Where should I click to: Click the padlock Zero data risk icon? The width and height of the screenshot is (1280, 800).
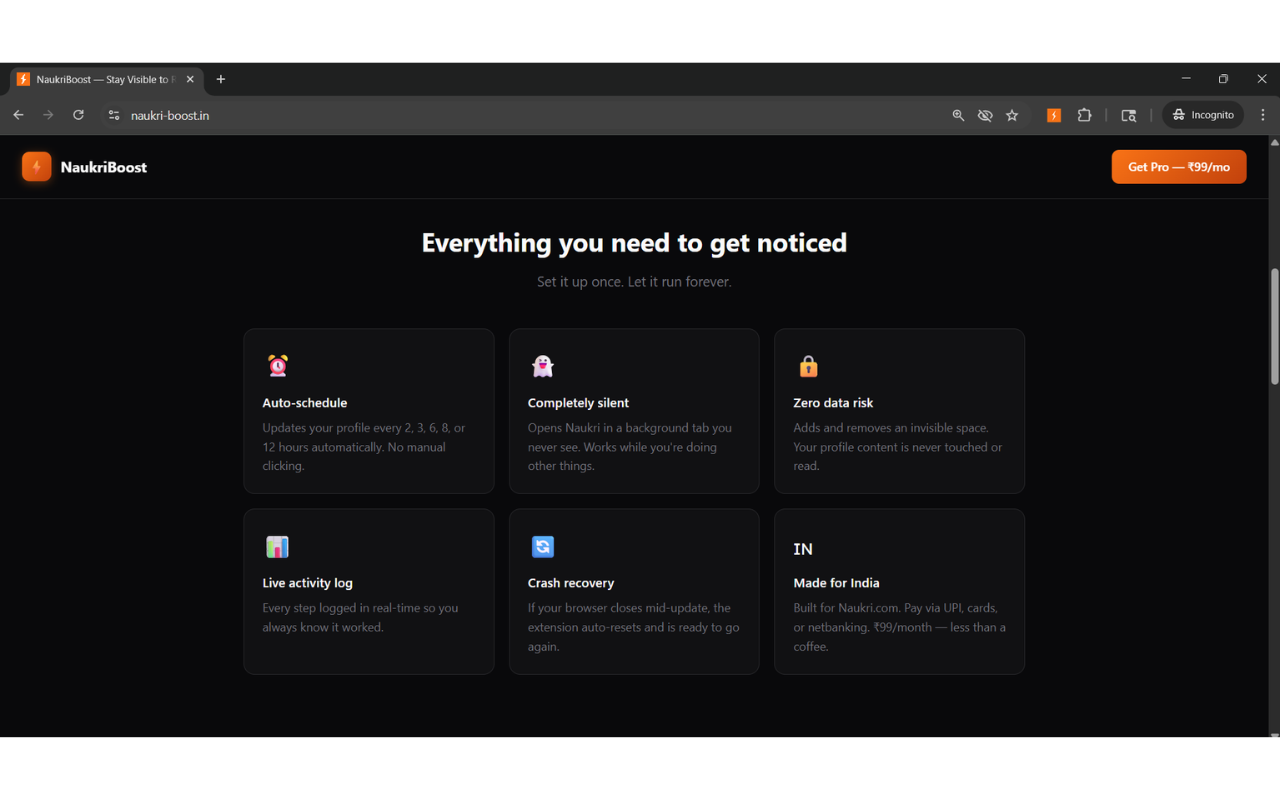click(x=808, y=366)
